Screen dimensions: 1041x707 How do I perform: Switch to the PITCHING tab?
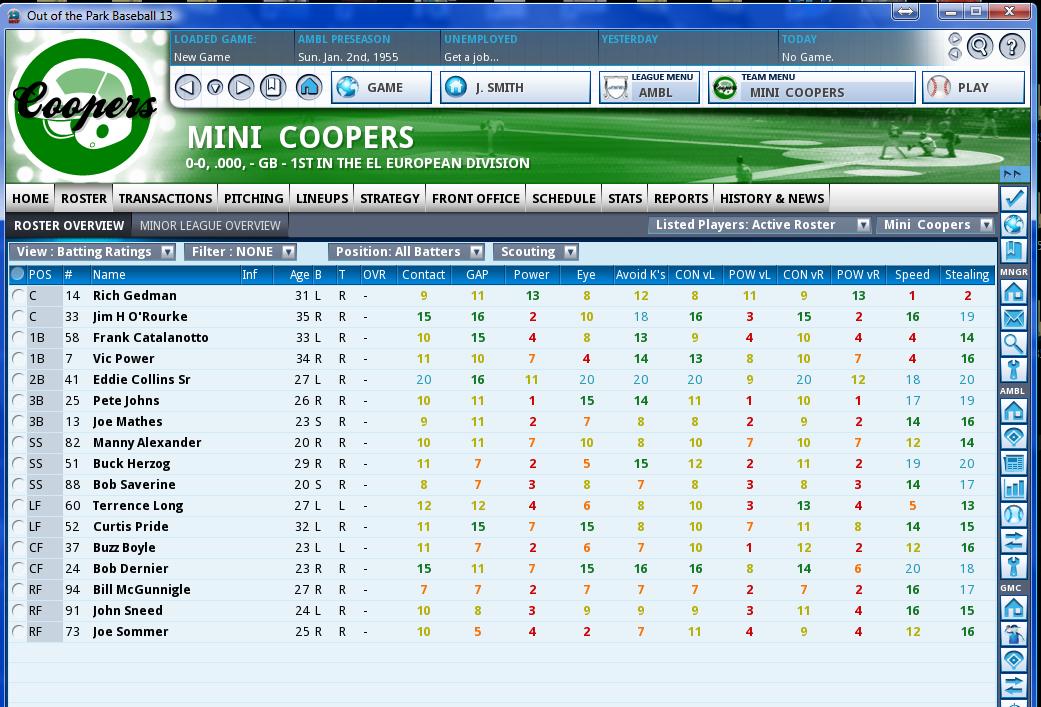pyautogui.click(x=254, y=198)
